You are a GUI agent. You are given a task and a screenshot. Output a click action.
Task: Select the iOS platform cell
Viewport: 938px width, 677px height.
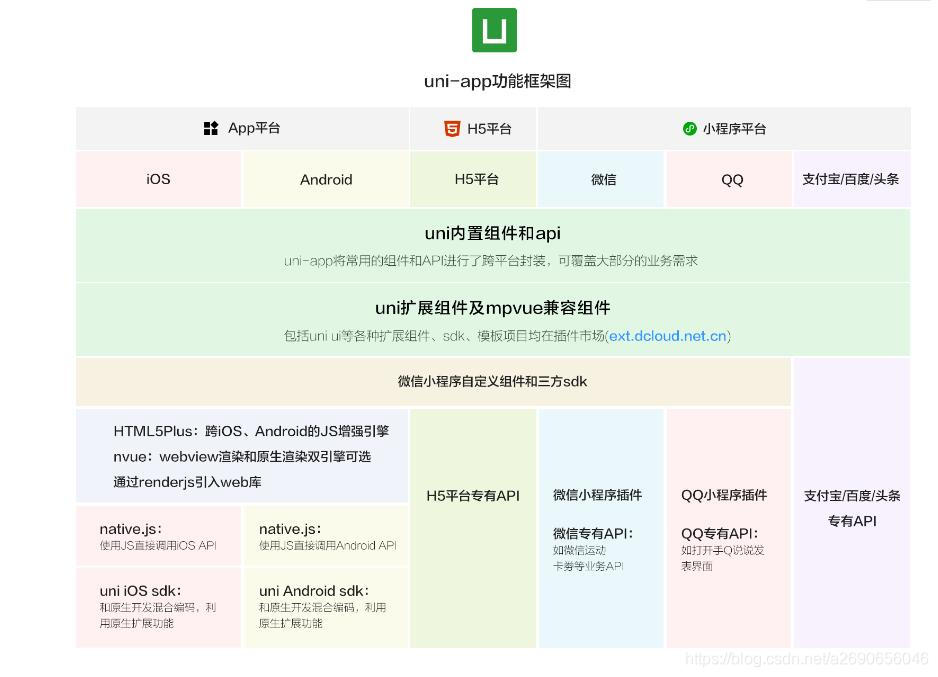coord(159,179)
